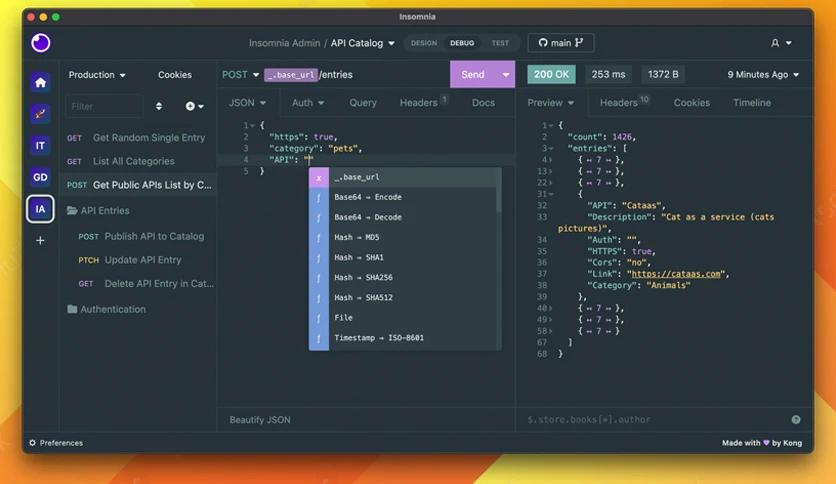
Task: Open the Production environment dropdown
Action: [x=97, y=75]
